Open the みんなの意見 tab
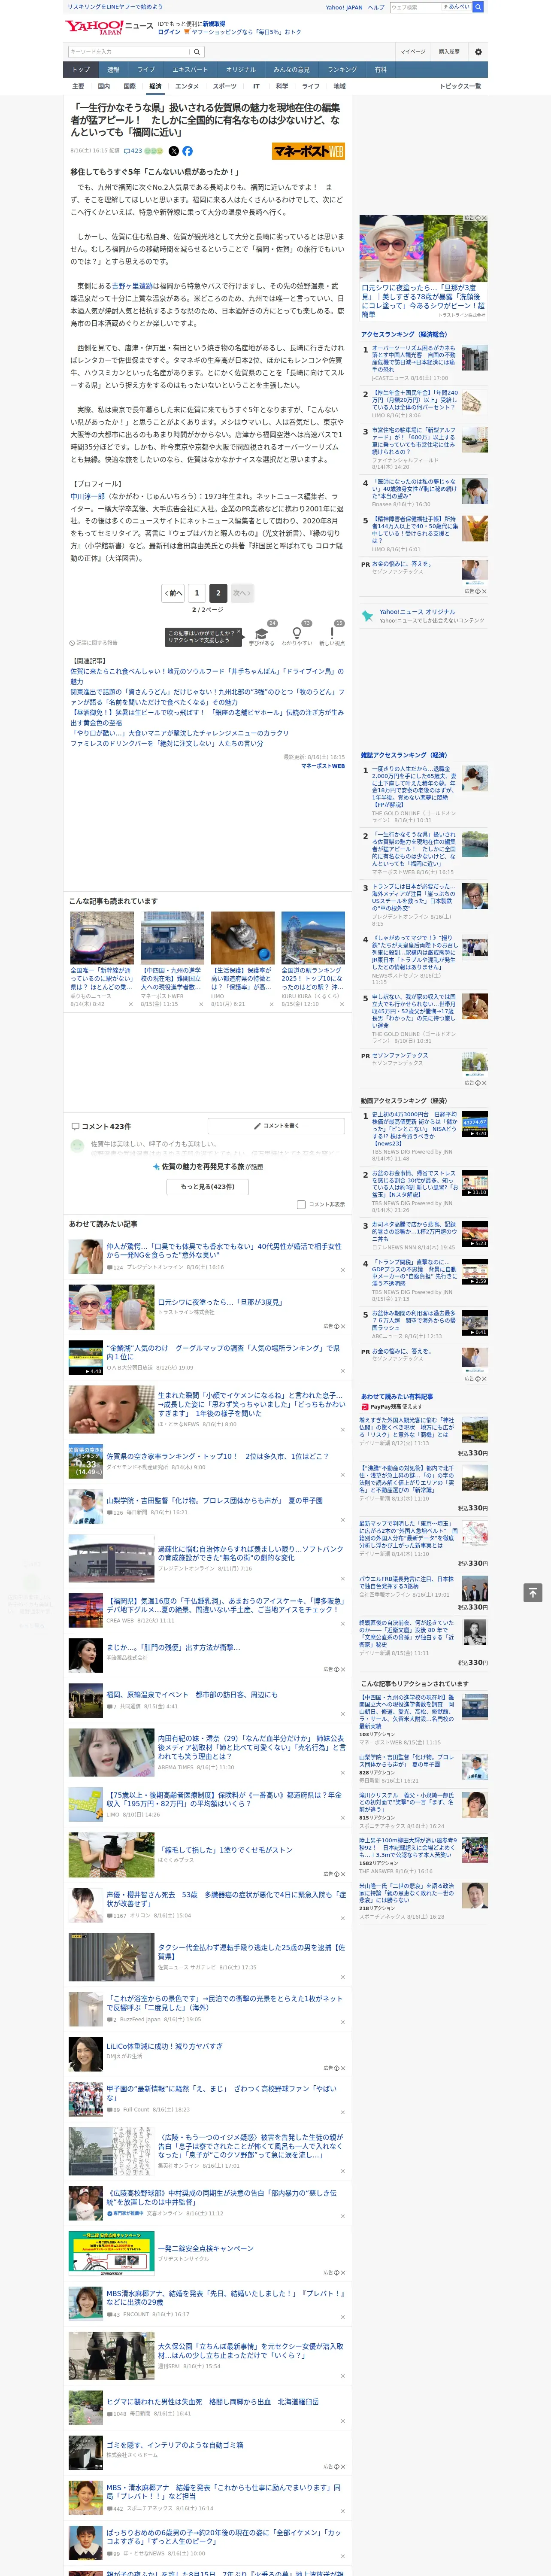 tap(291, 70)
